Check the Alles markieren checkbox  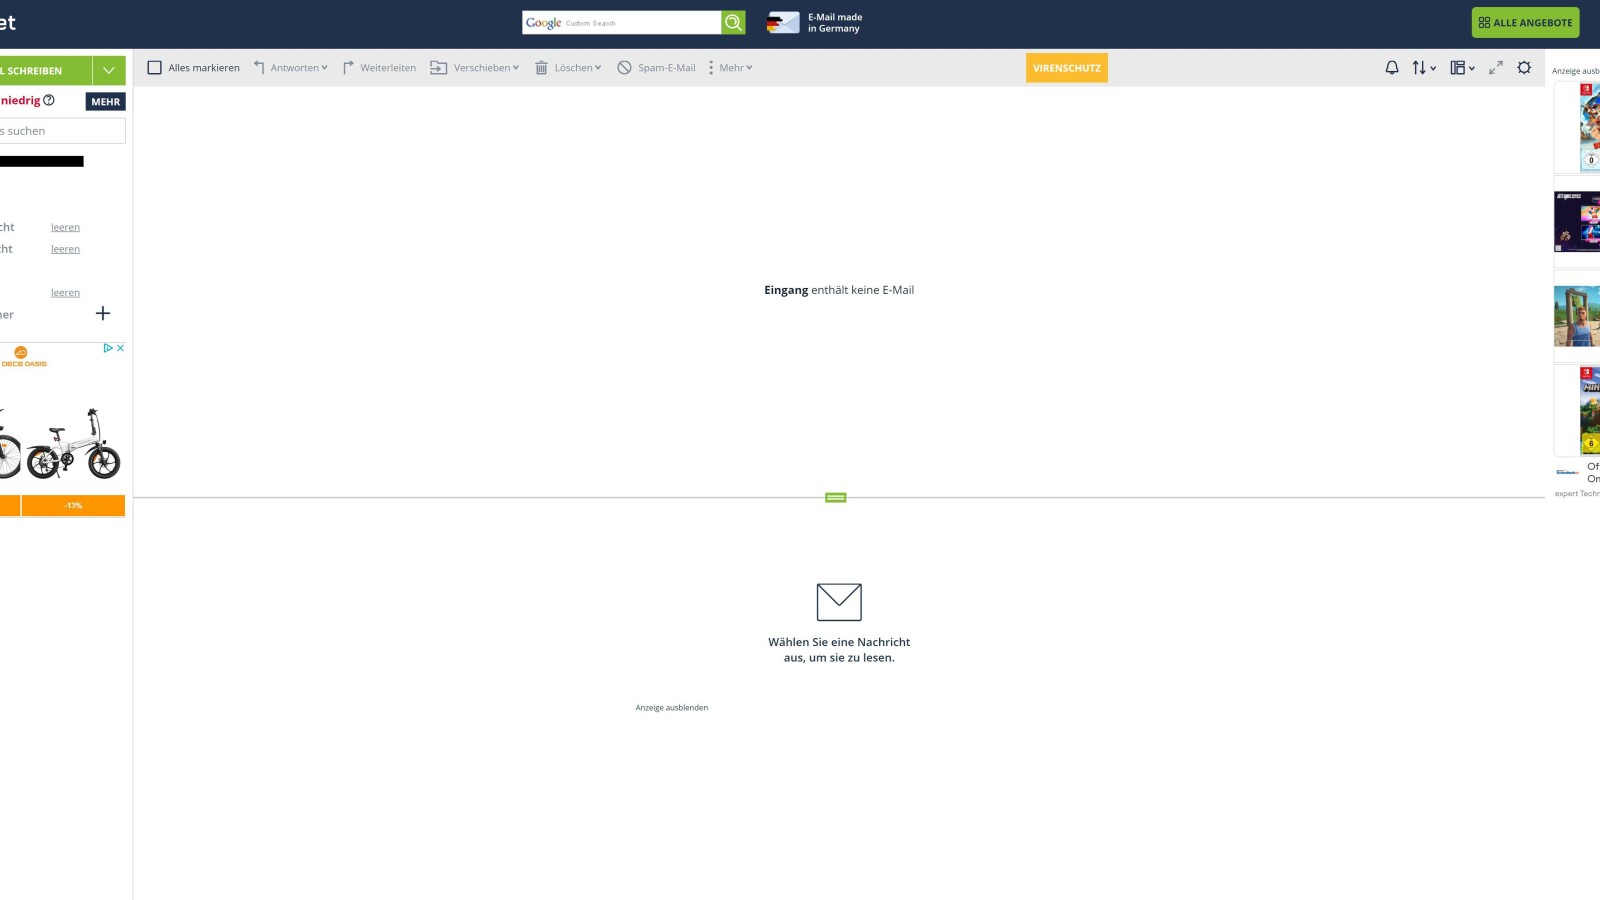pyautogui.click(x=155, y=68)
